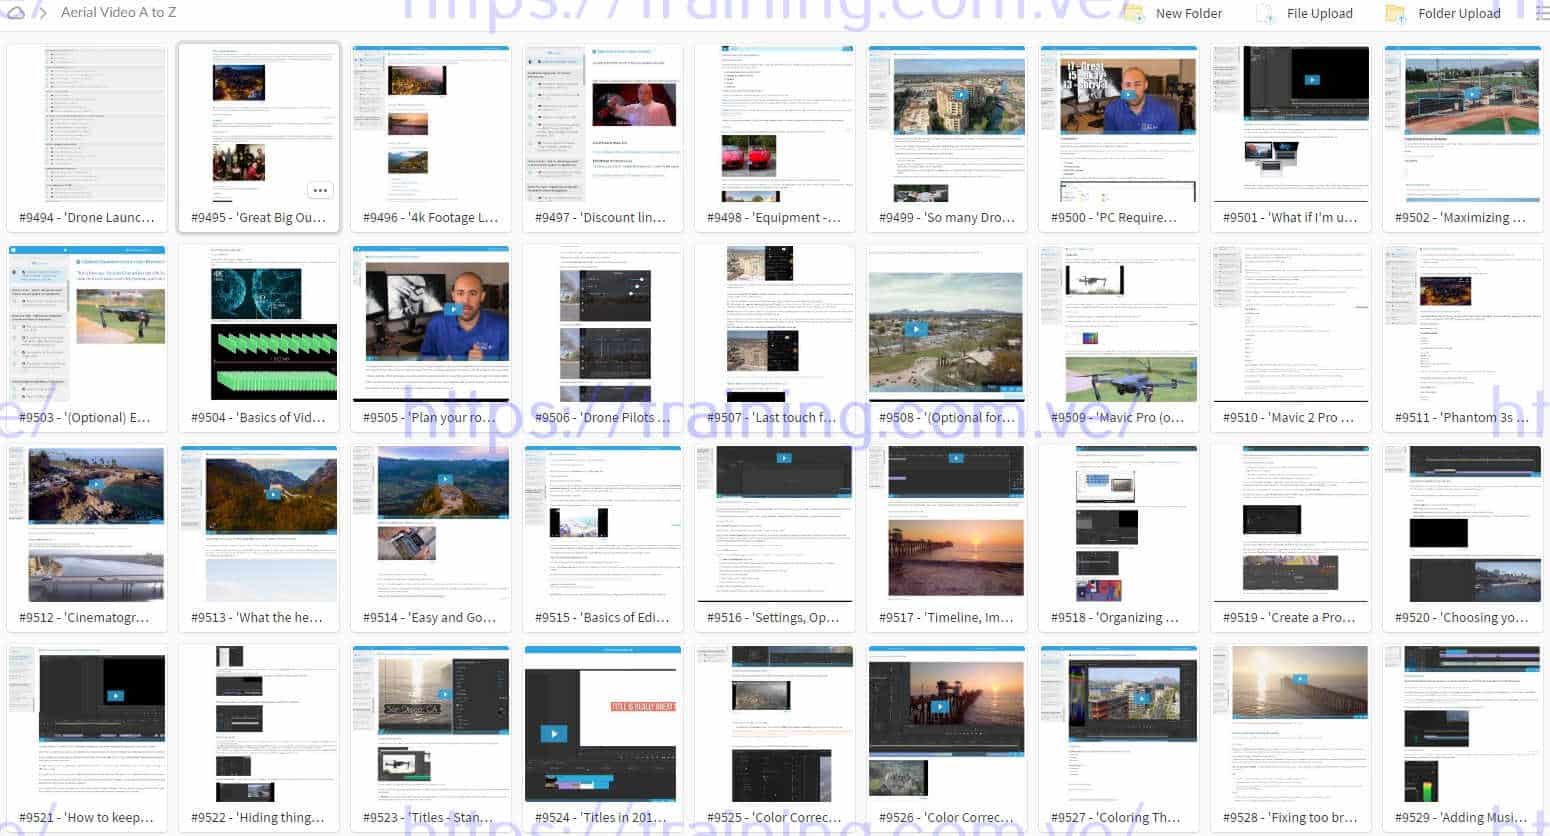This screenshot has width=1550, height=836.
Task: Open file #9512 'Cinematogr…'
Action: click(87, 525)
